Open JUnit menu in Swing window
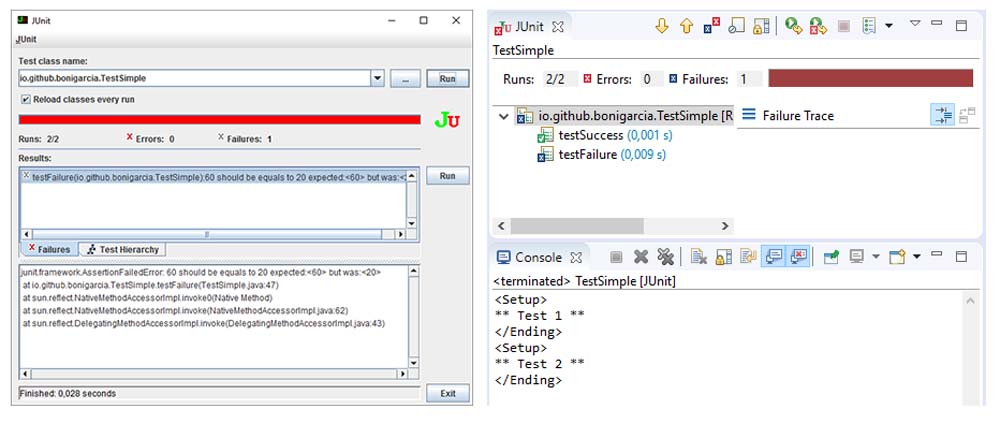This screenshot has height=424, width=1000. pos(26,40)
